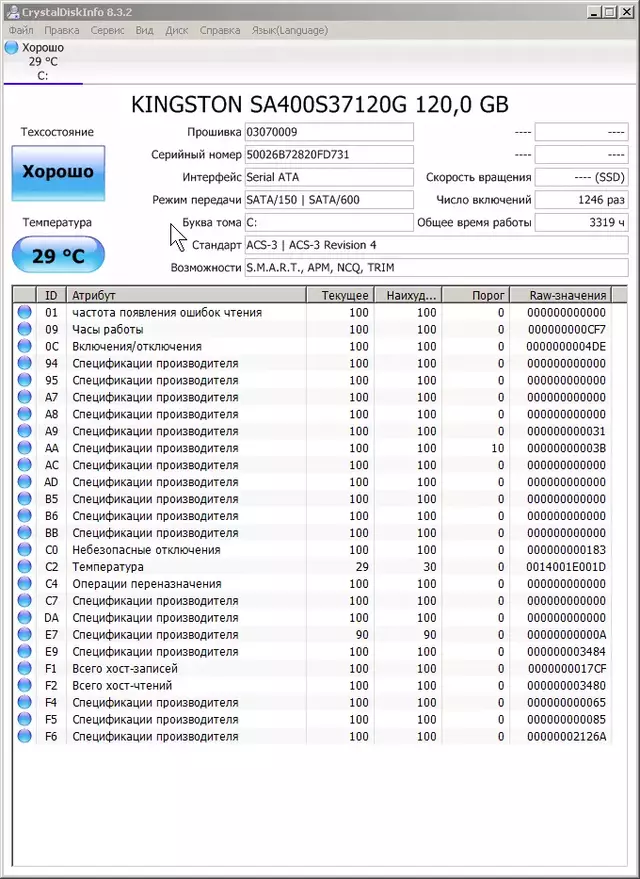
Task: Click the blue status icon for attribute E7
Action: pyautogui.click(x=24, y=634)
